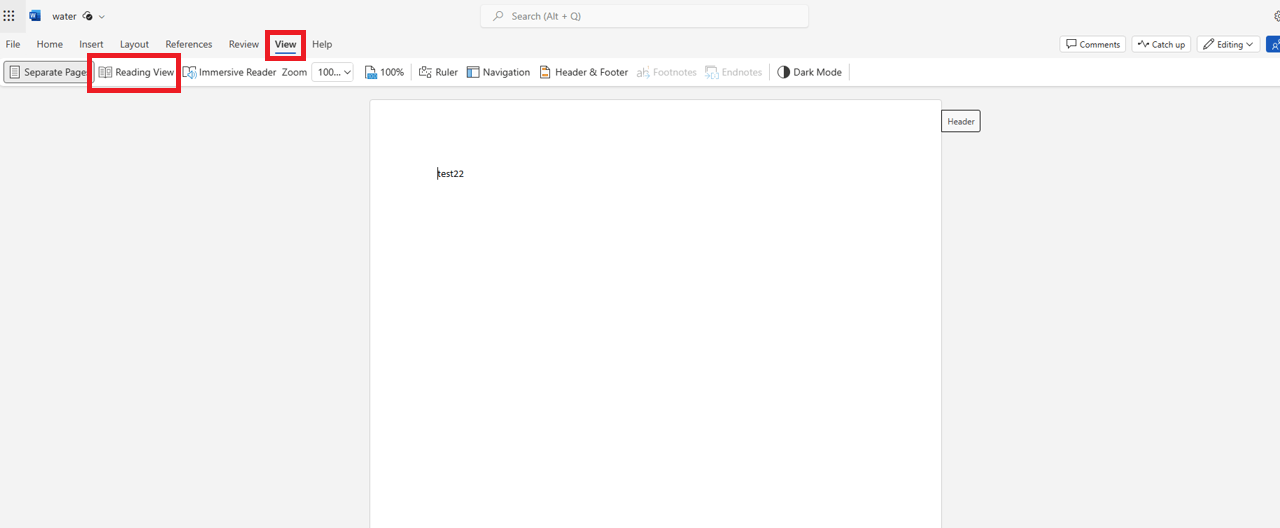Open the Layout tab
The height and width of the screenshot is (528, 1280).
coord(134,44)
